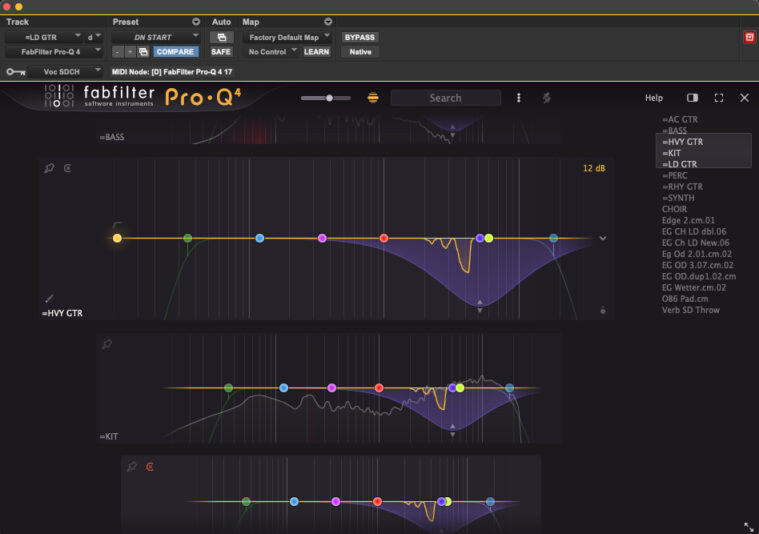Click the key input icon beside Voc SDCH
This screenshot has width=759, height=534.
click(15, 72)
